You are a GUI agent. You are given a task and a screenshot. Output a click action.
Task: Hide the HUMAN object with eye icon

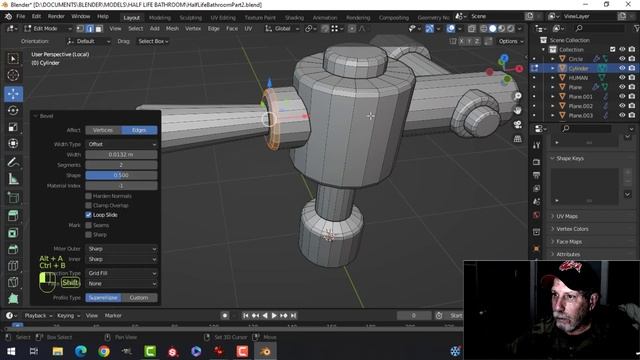point(622,78)
